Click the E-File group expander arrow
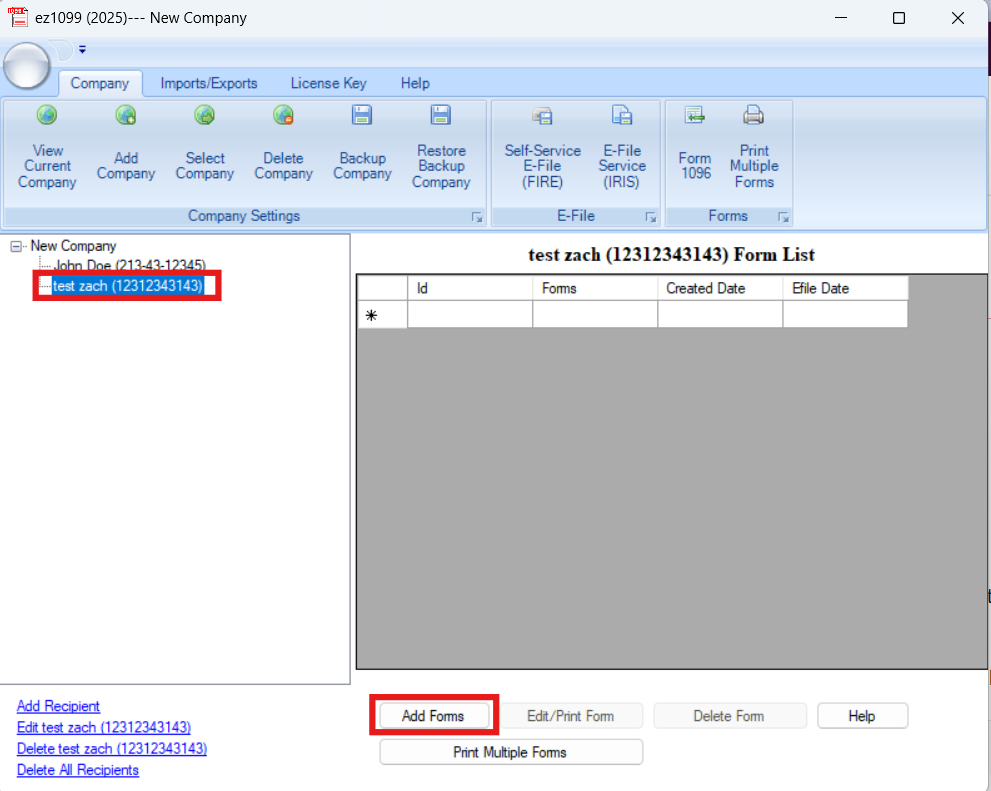 [651, 216]
